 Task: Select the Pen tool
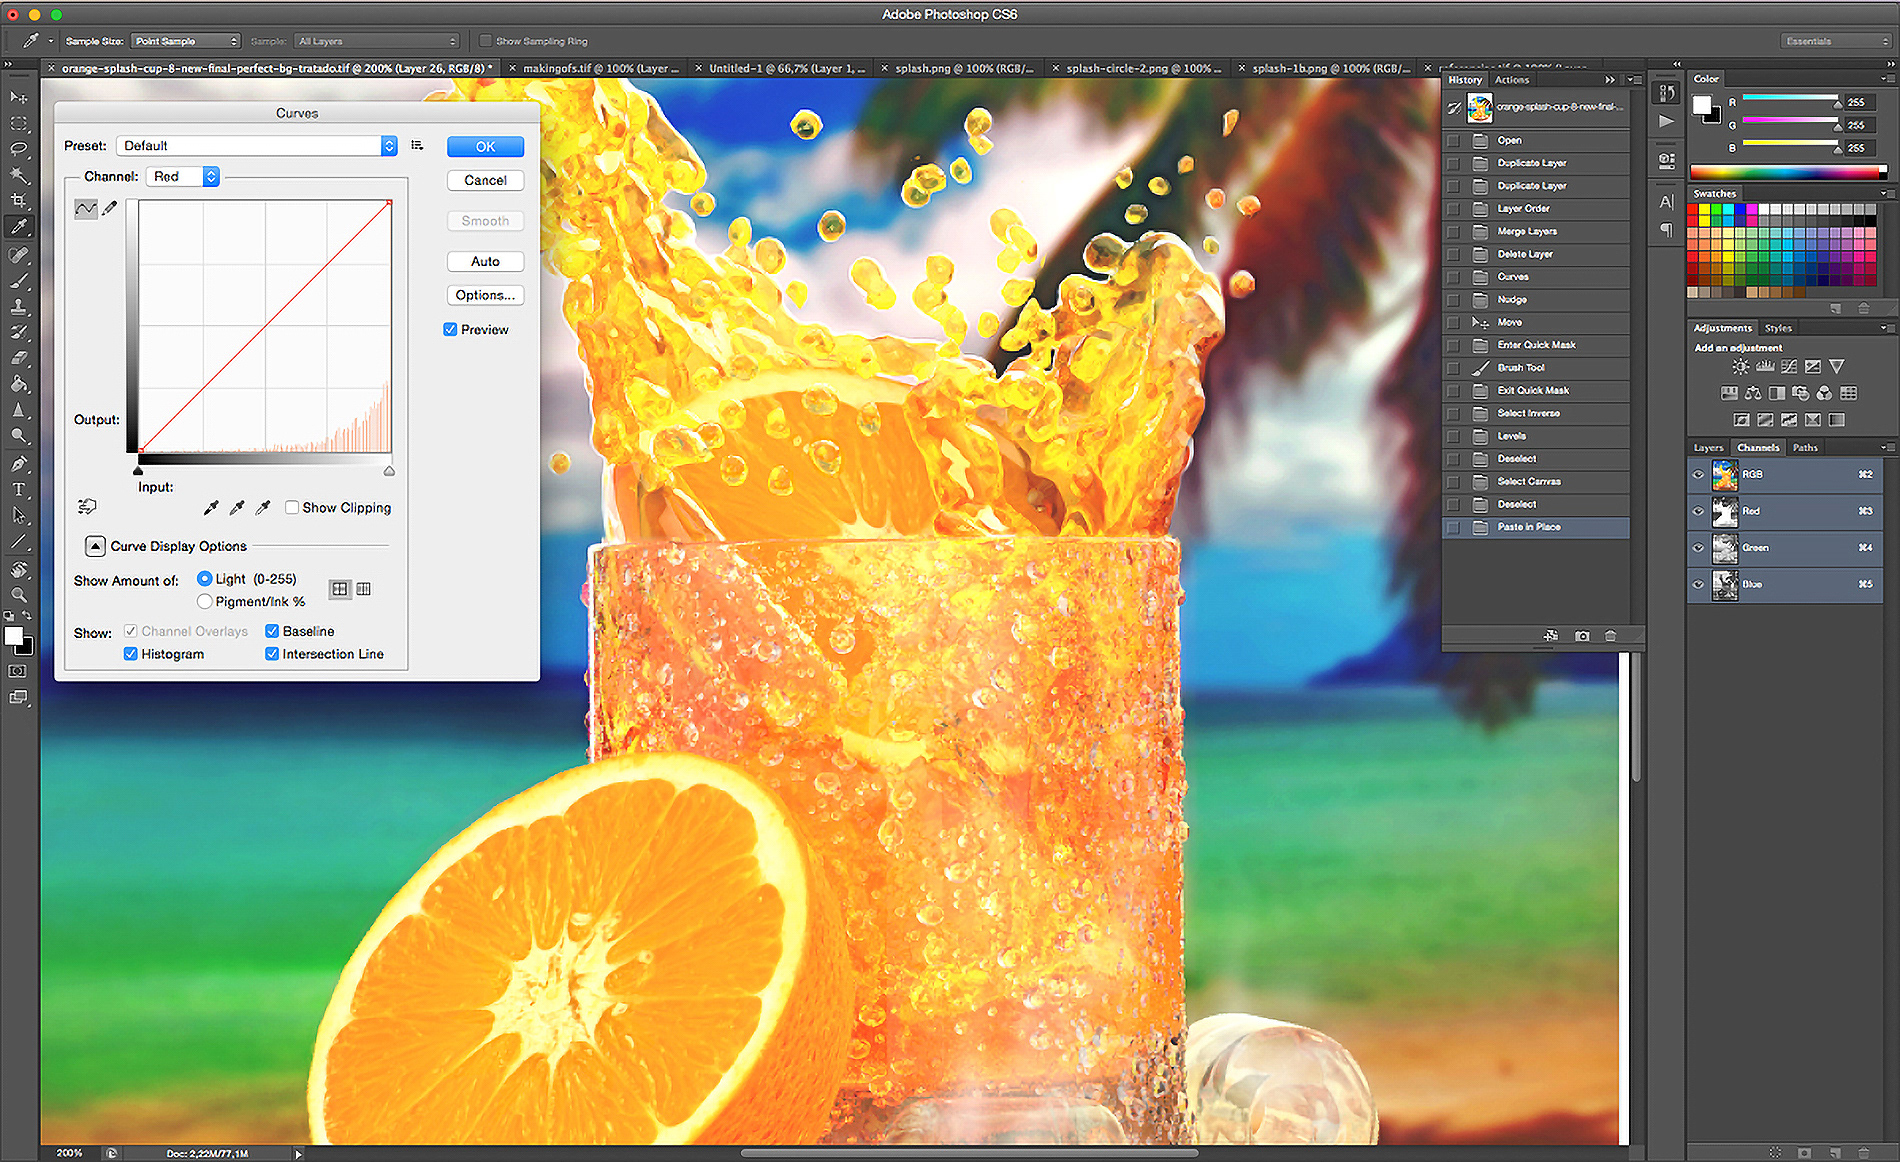(18, 463)
